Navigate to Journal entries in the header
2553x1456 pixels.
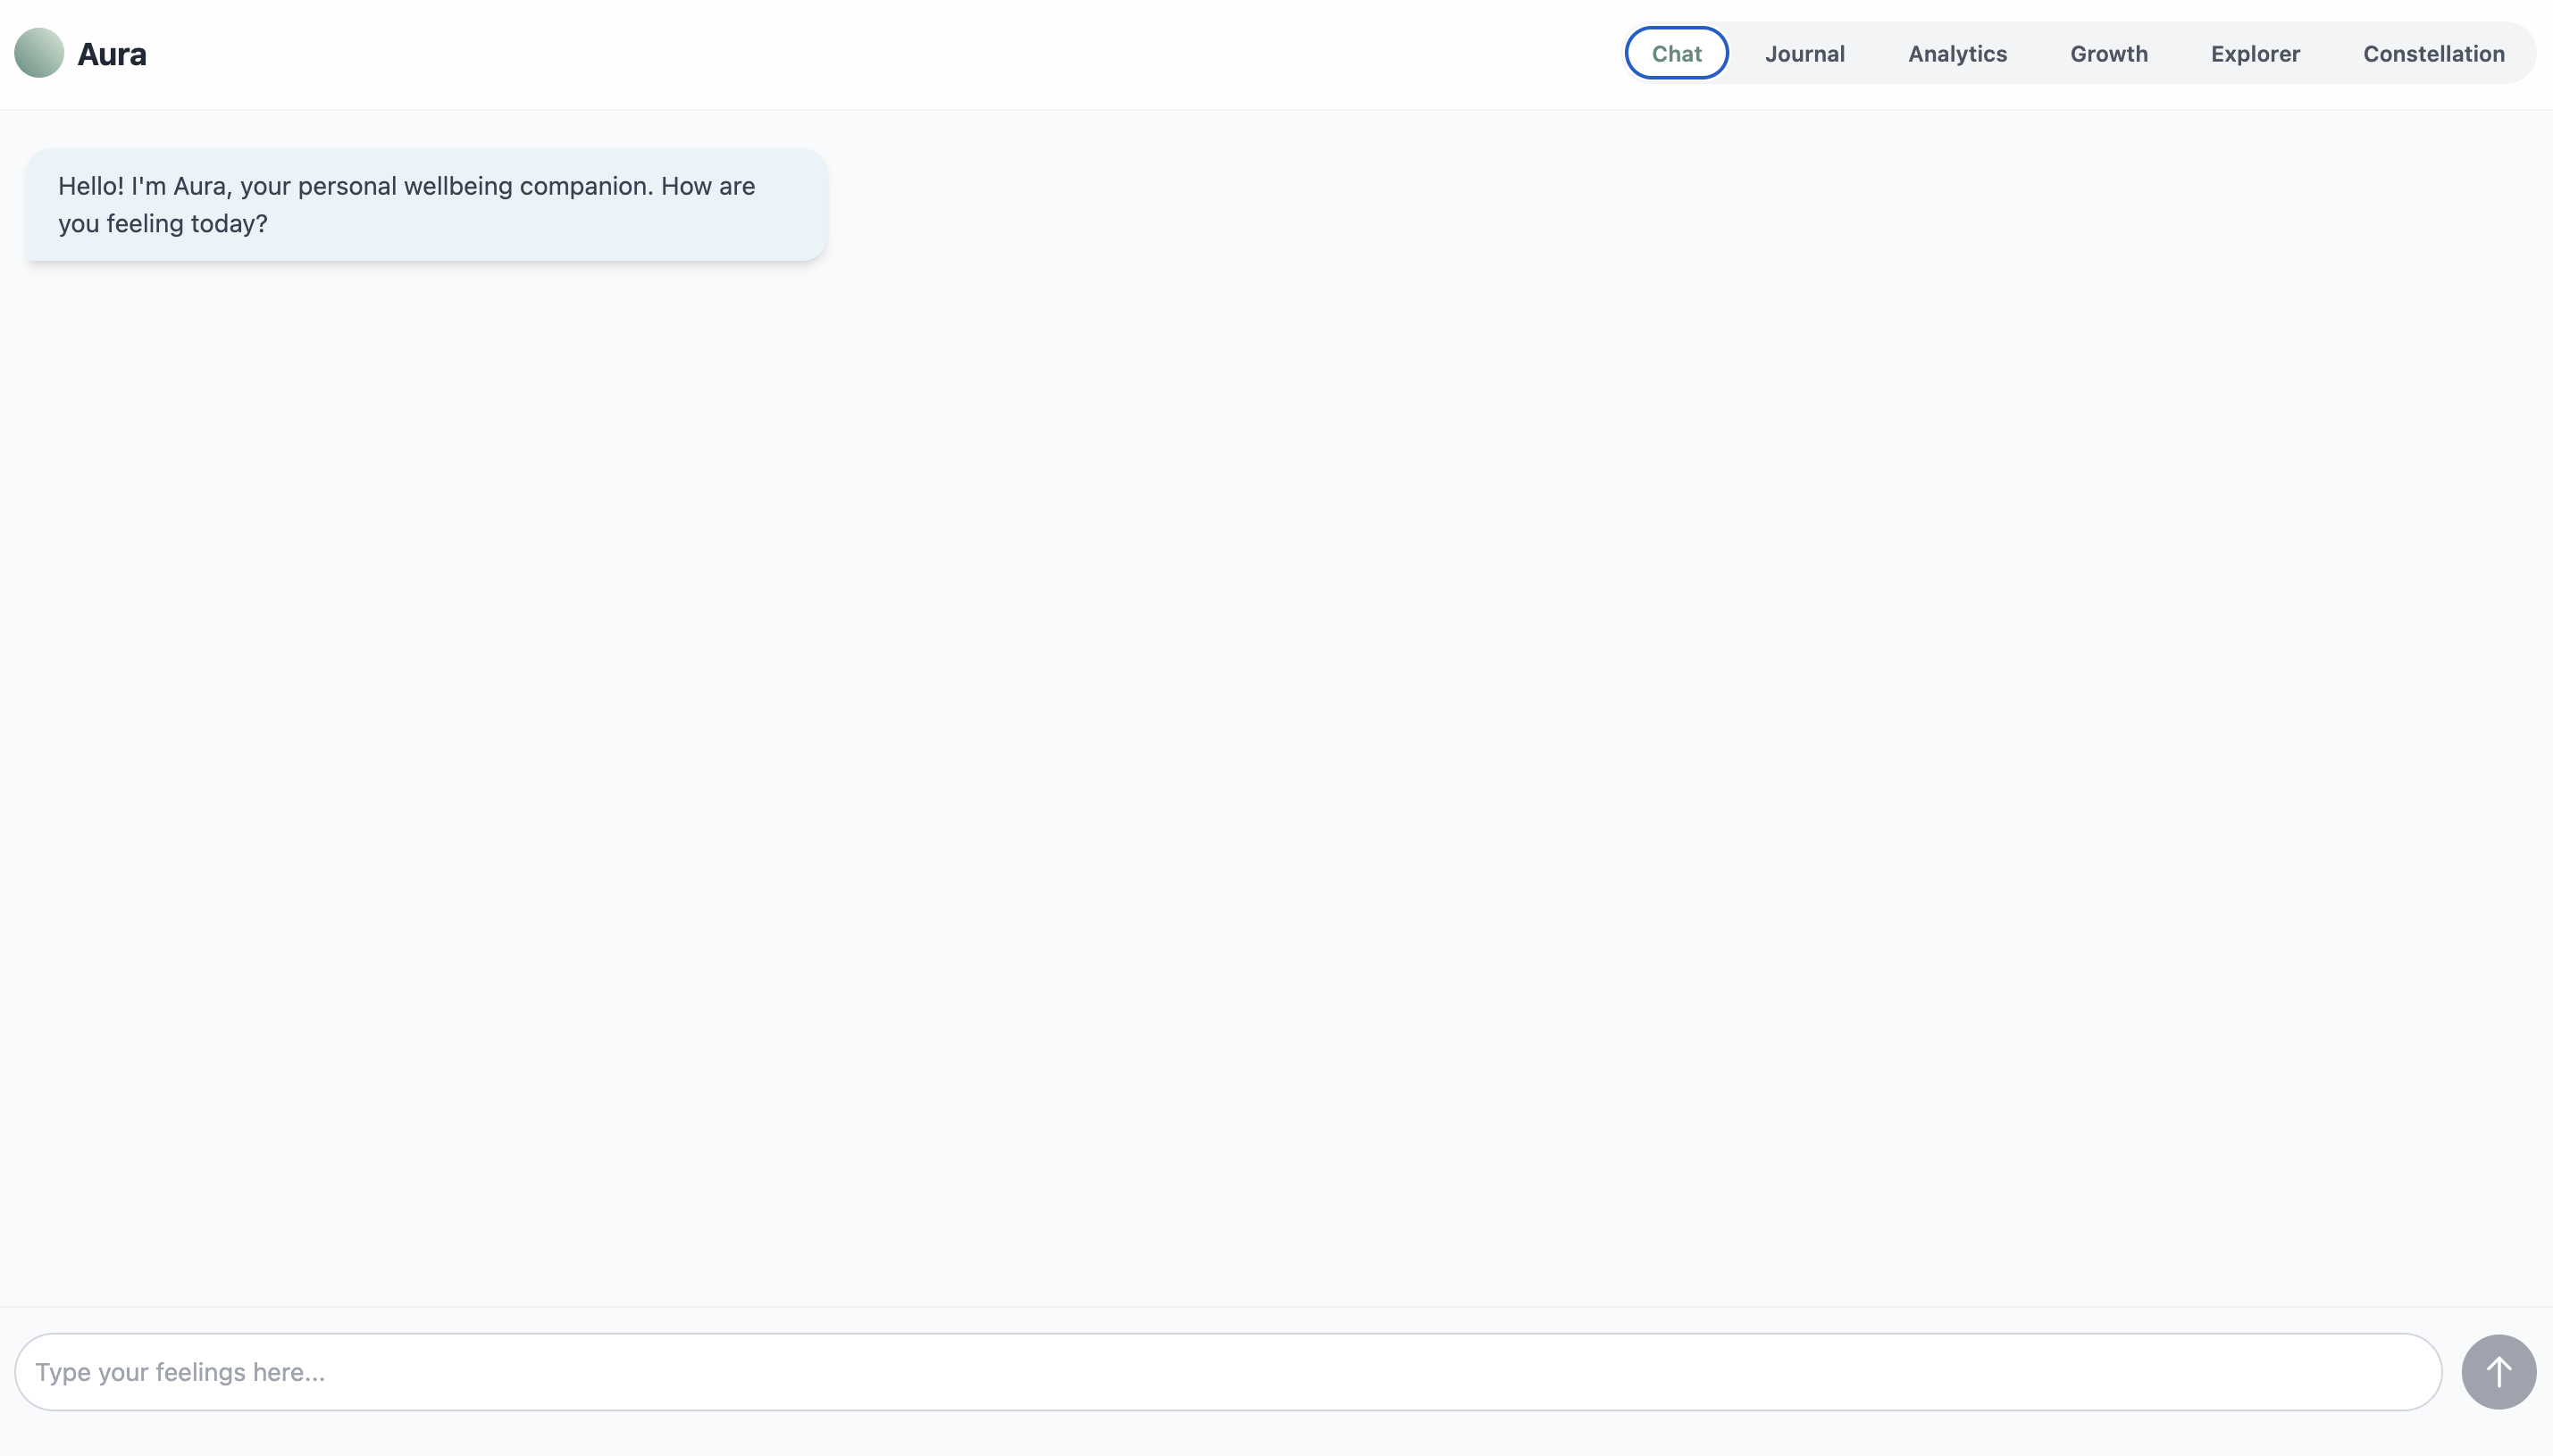[x=1804, y=54]
